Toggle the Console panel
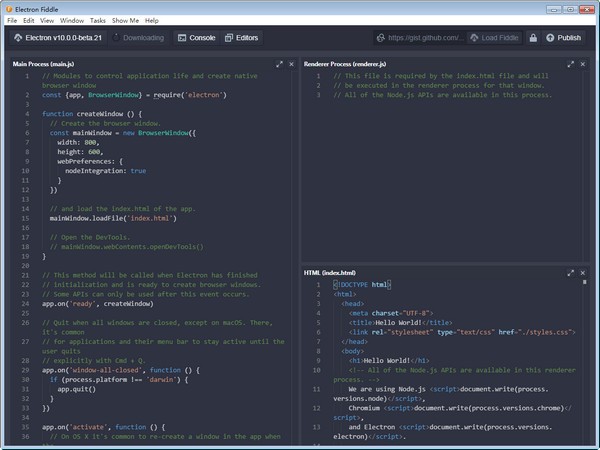The height and width of the screenshot is (450, 600). click(196, 38)
